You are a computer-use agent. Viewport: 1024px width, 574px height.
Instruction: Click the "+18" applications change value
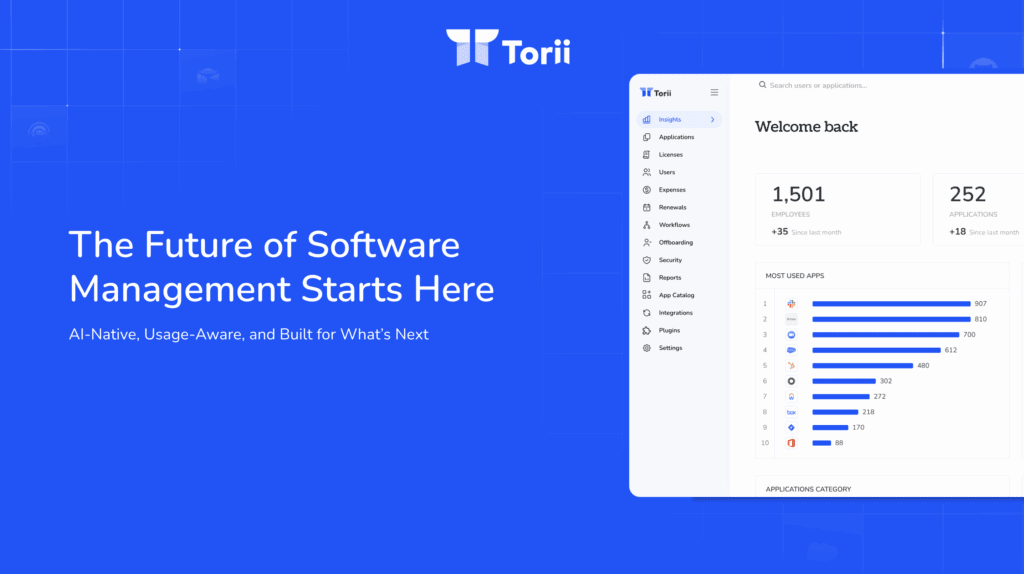pos(957,232)
